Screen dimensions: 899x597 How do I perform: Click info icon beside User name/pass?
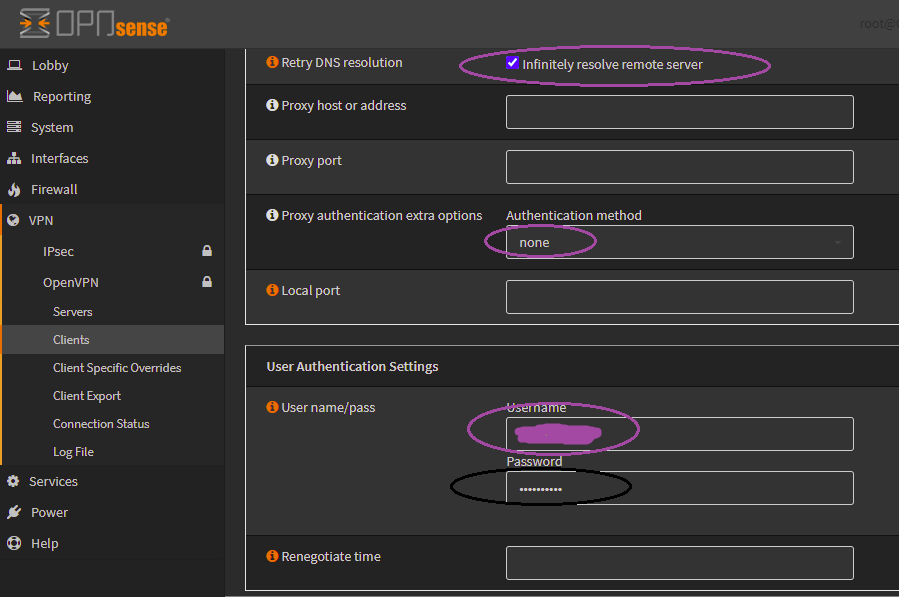click(x=272, y=407)
